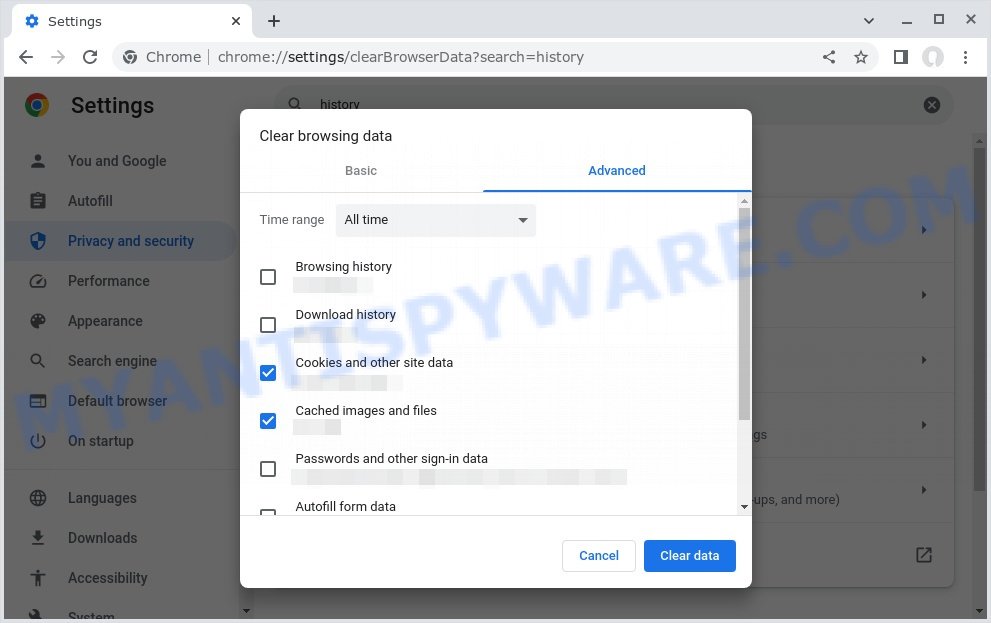Click the Accessibility figure icon

pos(38,578)
